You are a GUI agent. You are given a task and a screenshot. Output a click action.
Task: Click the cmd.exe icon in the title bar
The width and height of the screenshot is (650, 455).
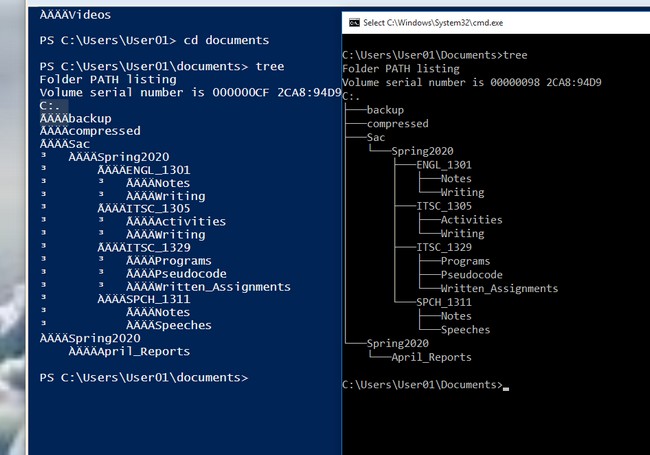351,22
